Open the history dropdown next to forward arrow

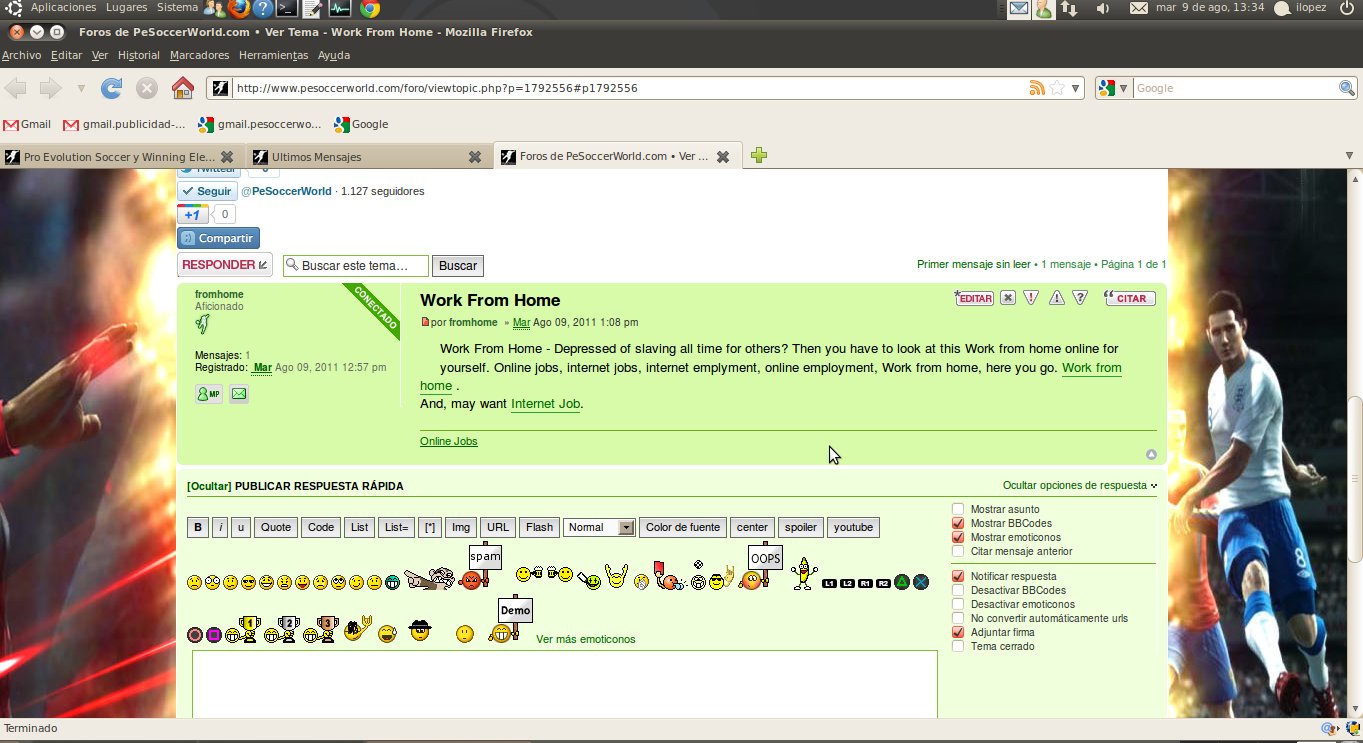(x=81, y=88)
